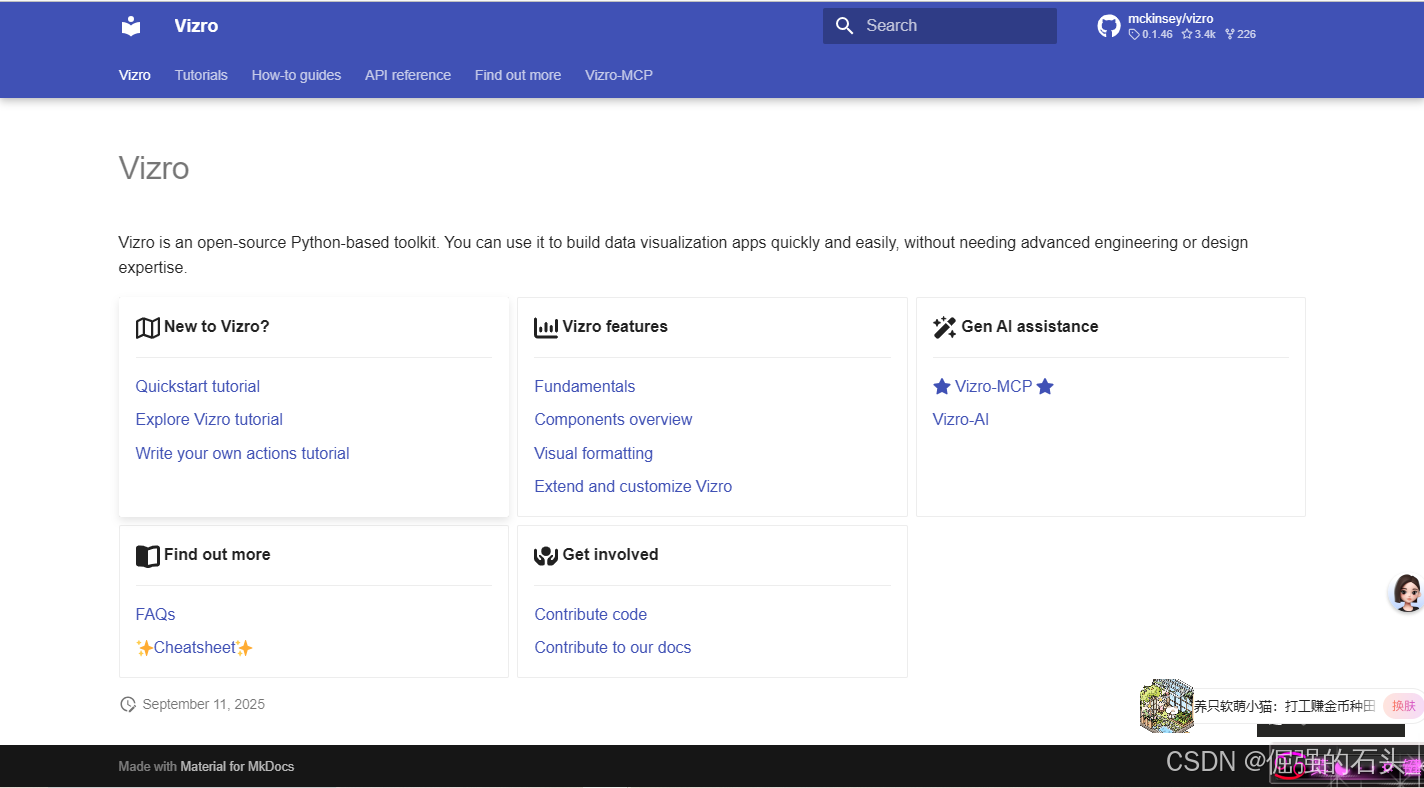Screen dimensions: 1424x788
Task: Click the 养只软萌小猫 banner text
Action: point(1285,706)
